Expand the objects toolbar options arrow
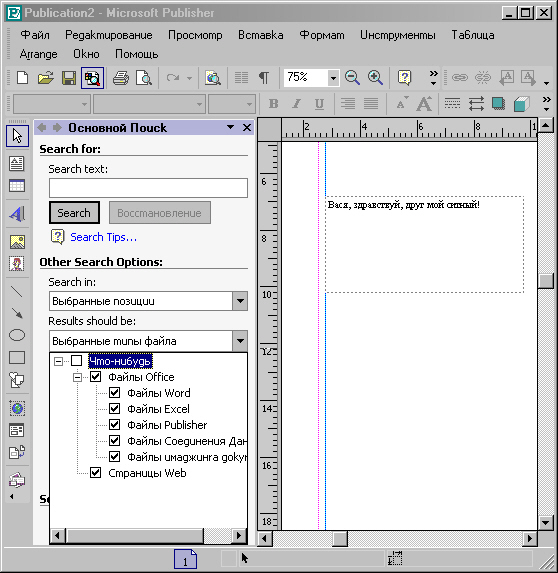This screenshot has width=558, height=573. (x=12, y=497)
